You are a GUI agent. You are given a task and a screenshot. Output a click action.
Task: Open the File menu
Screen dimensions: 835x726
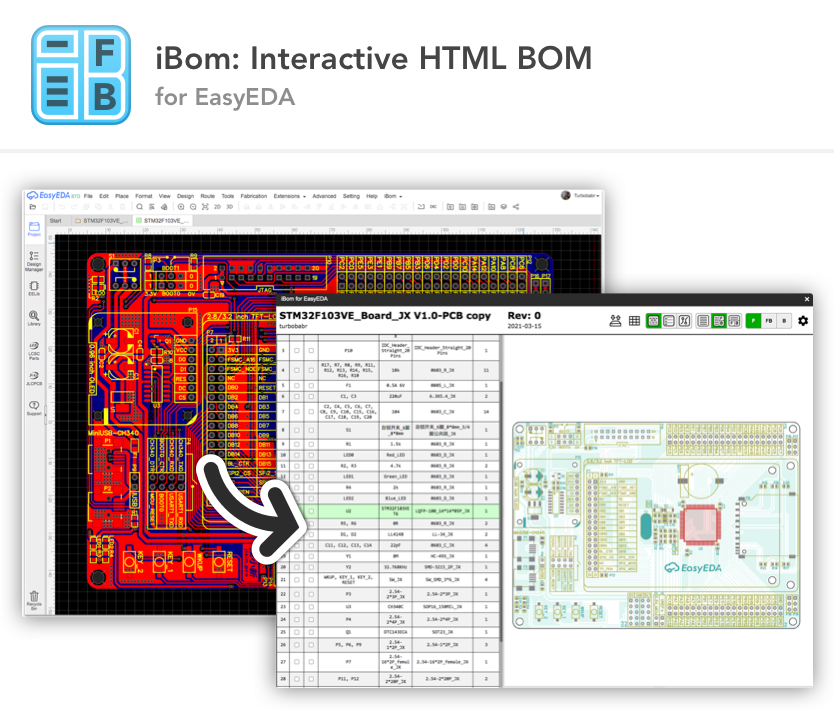(x=88, y=196)
